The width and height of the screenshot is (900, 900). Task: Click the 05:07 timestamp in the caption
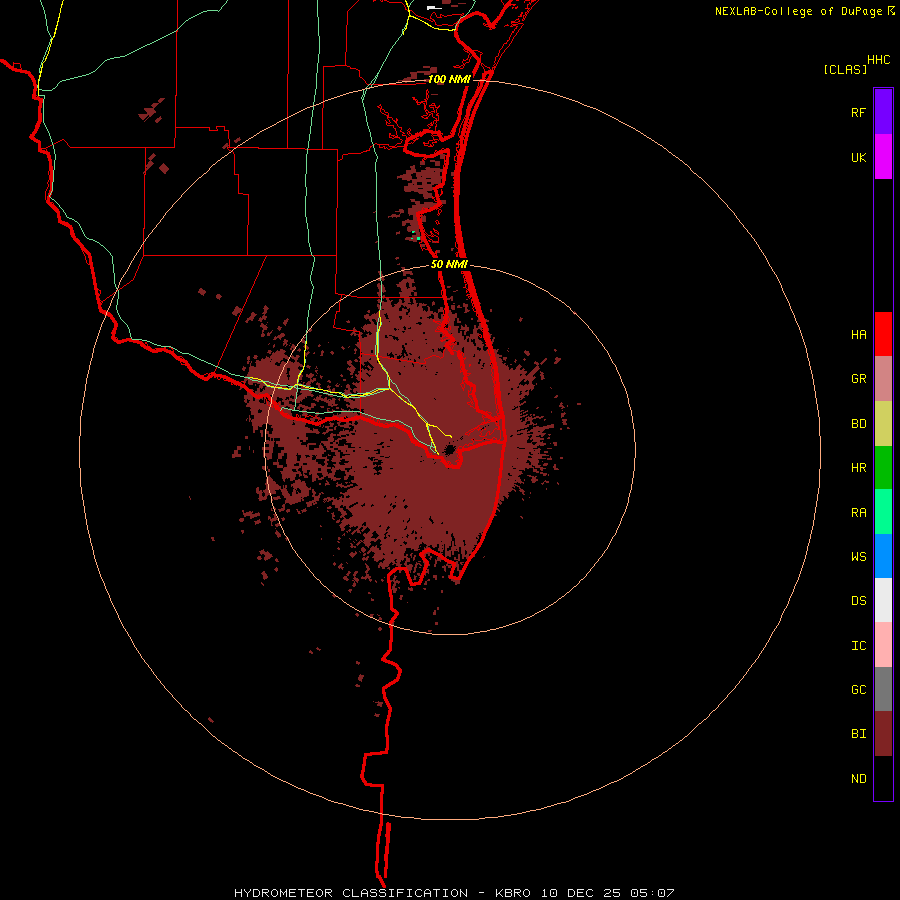click(x=651, y=893)
